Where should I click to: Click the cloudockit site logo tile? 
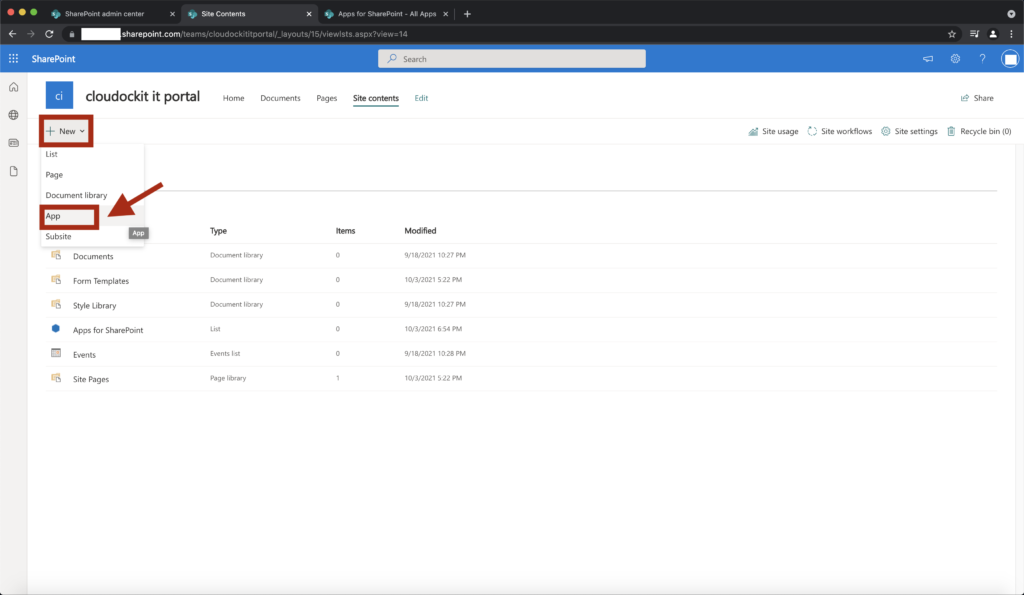pos(59,96)
